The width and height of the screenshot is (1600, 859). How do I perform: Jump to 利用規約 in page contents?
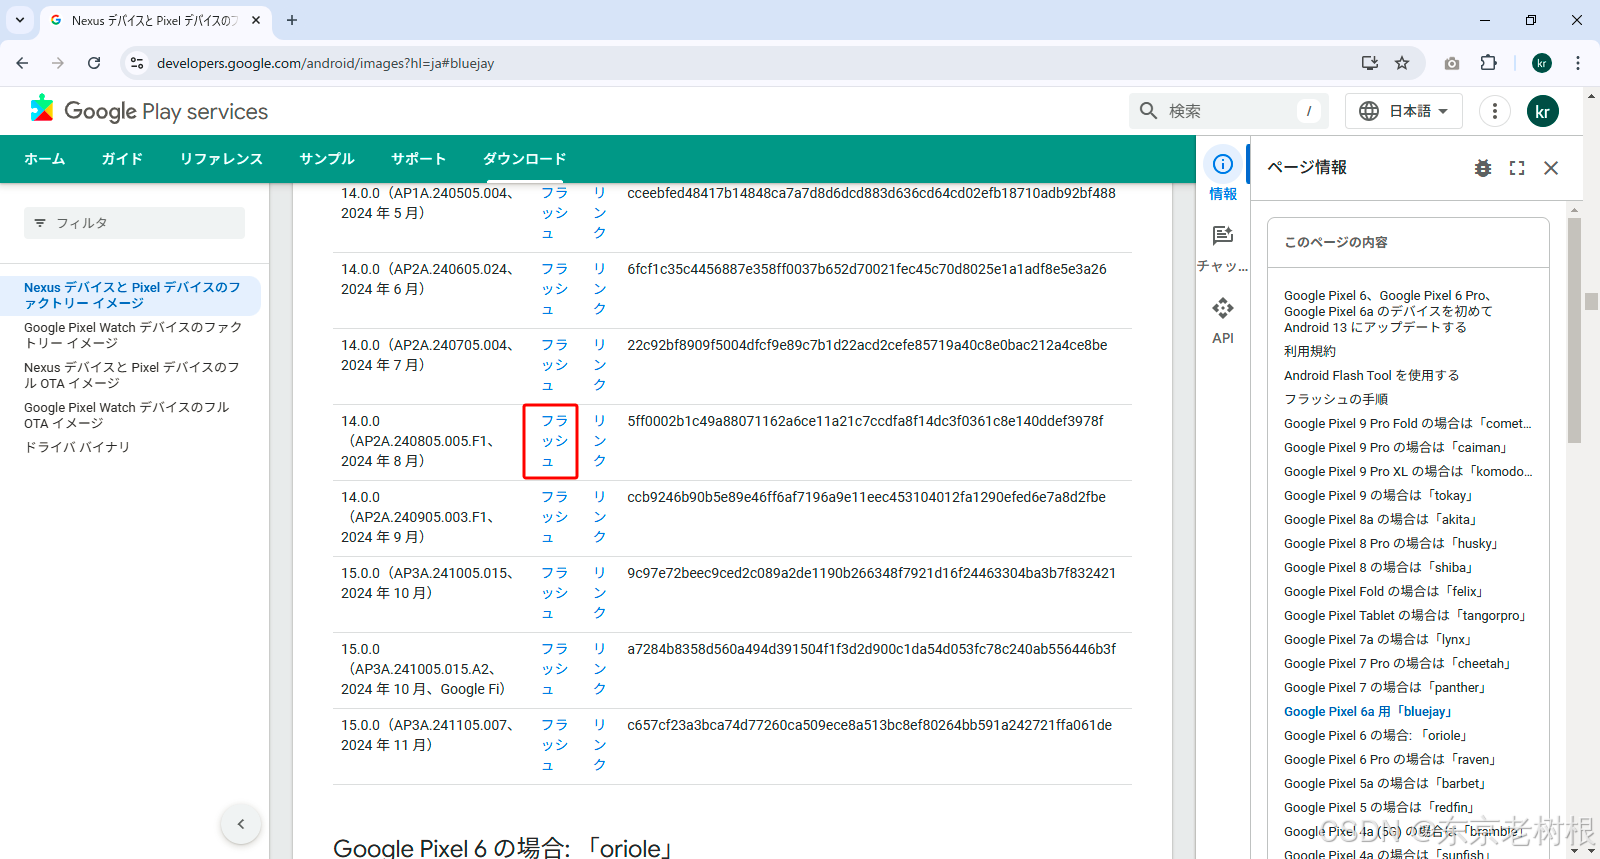(x=1310, y=351)
